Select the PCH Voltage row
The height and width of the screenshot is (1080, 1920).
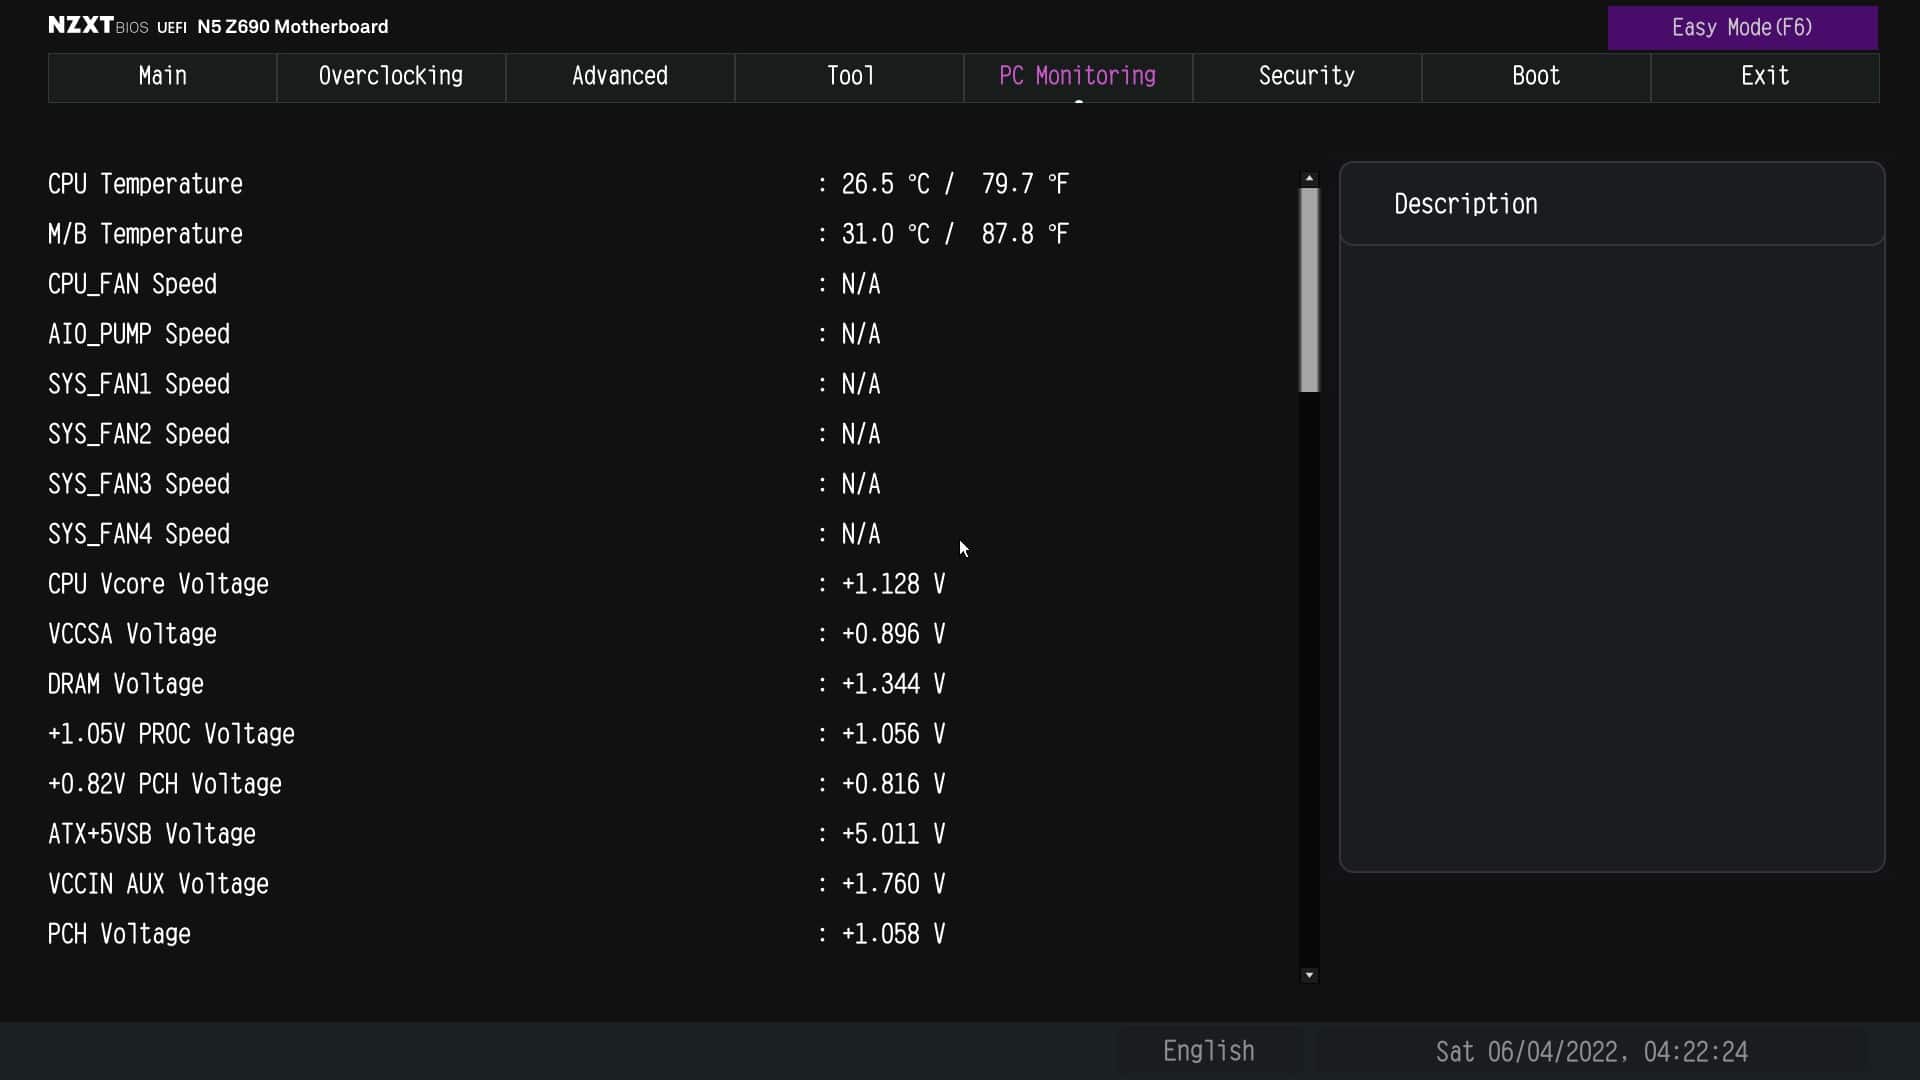click(x=670, y=934)
